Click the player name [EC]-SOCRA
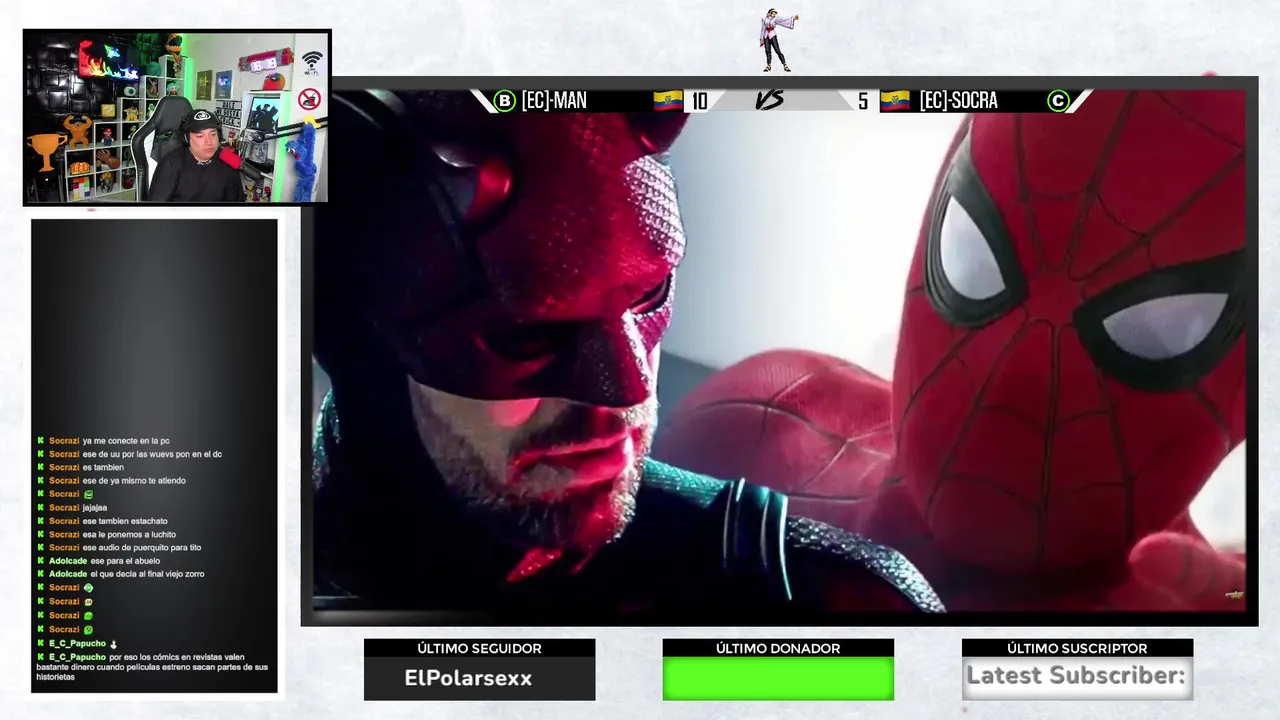Image resolution: width=1280 pixels, height=720 pixels. [x=958, y=101]
